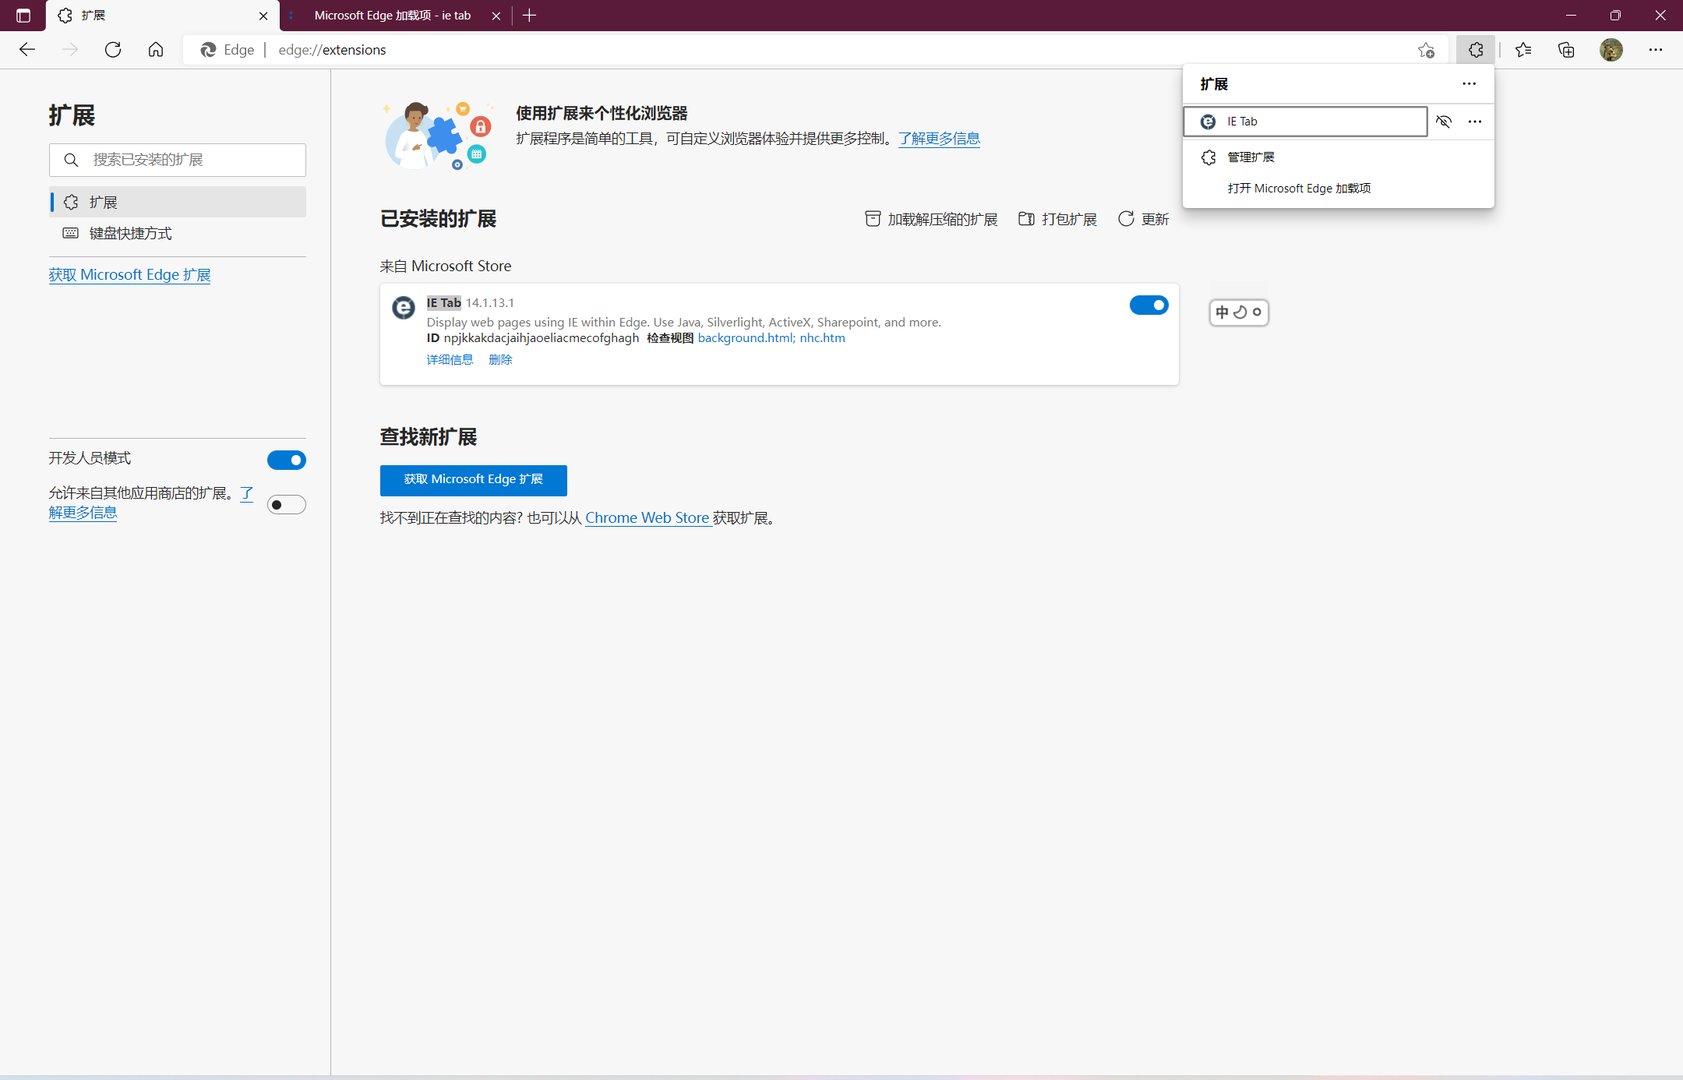Refresh the current page
This screenshot has height=1080, width=1683.
click(x=113, y=50)
